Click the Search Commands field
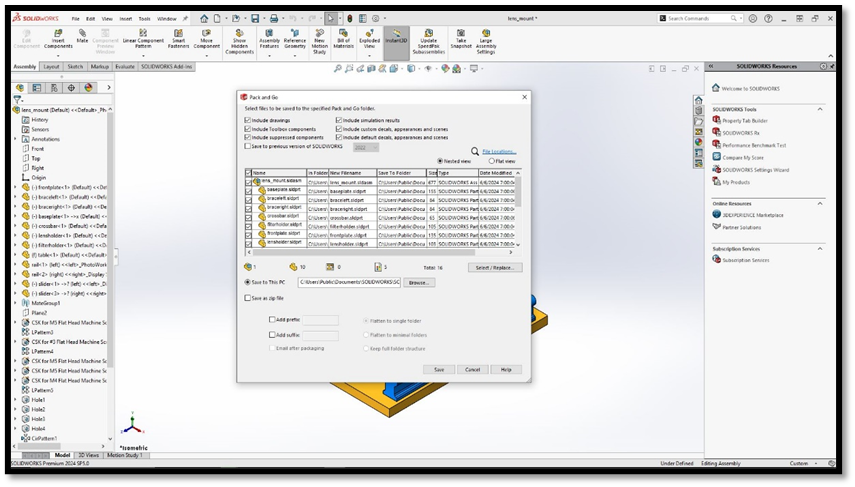 click(700, 19)
